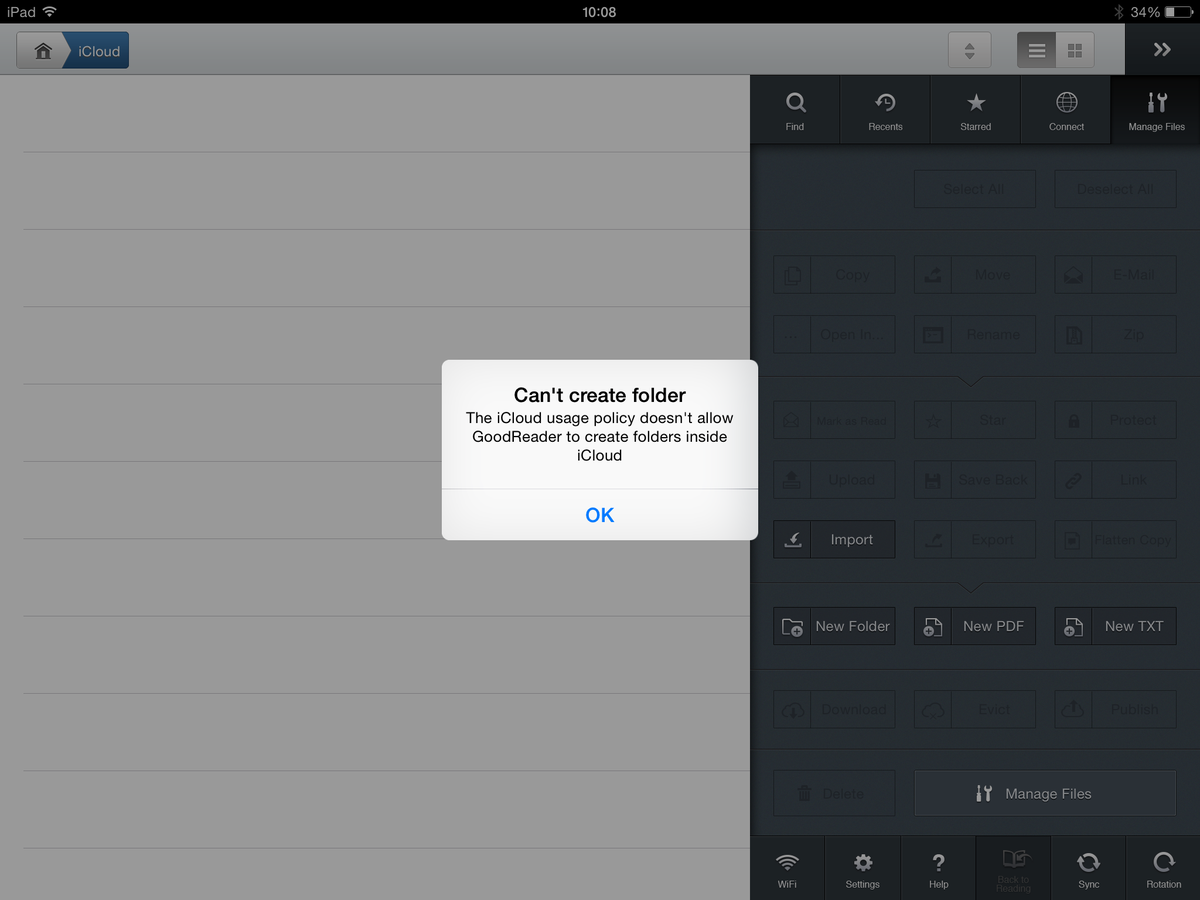Open the Connect tab
Image resolution: width=1200 pixels, height=900 pixels.
pos(1066,110)
